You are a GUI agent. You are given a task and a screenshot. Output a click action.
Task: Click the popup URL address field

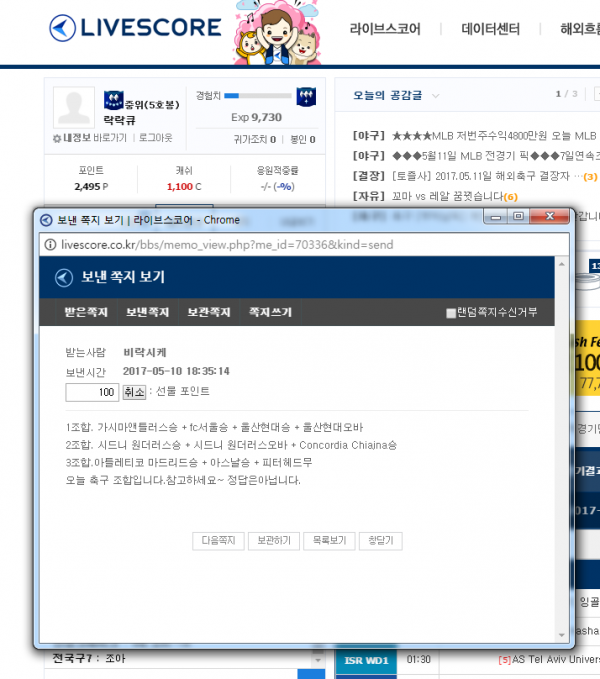(304, 245)
